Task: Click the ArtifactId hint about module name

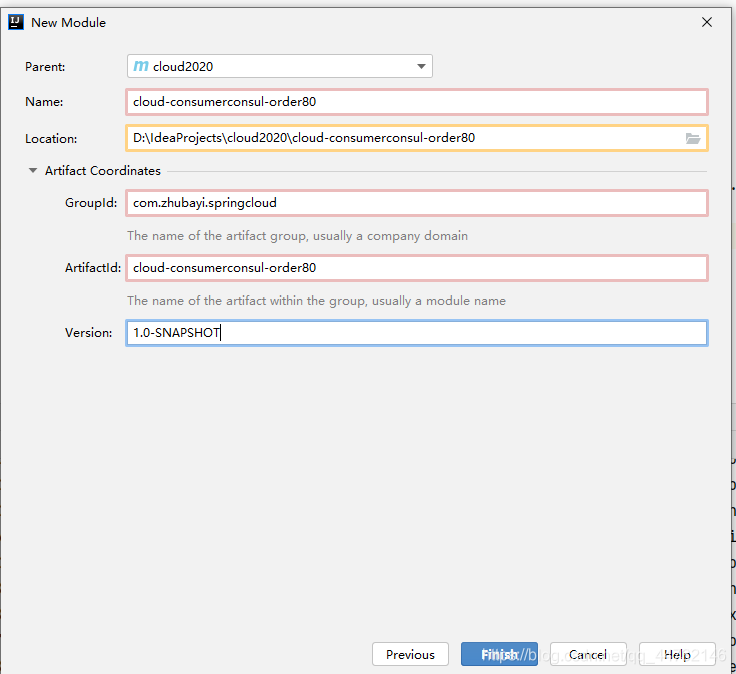Action: (x=316, y=300)
